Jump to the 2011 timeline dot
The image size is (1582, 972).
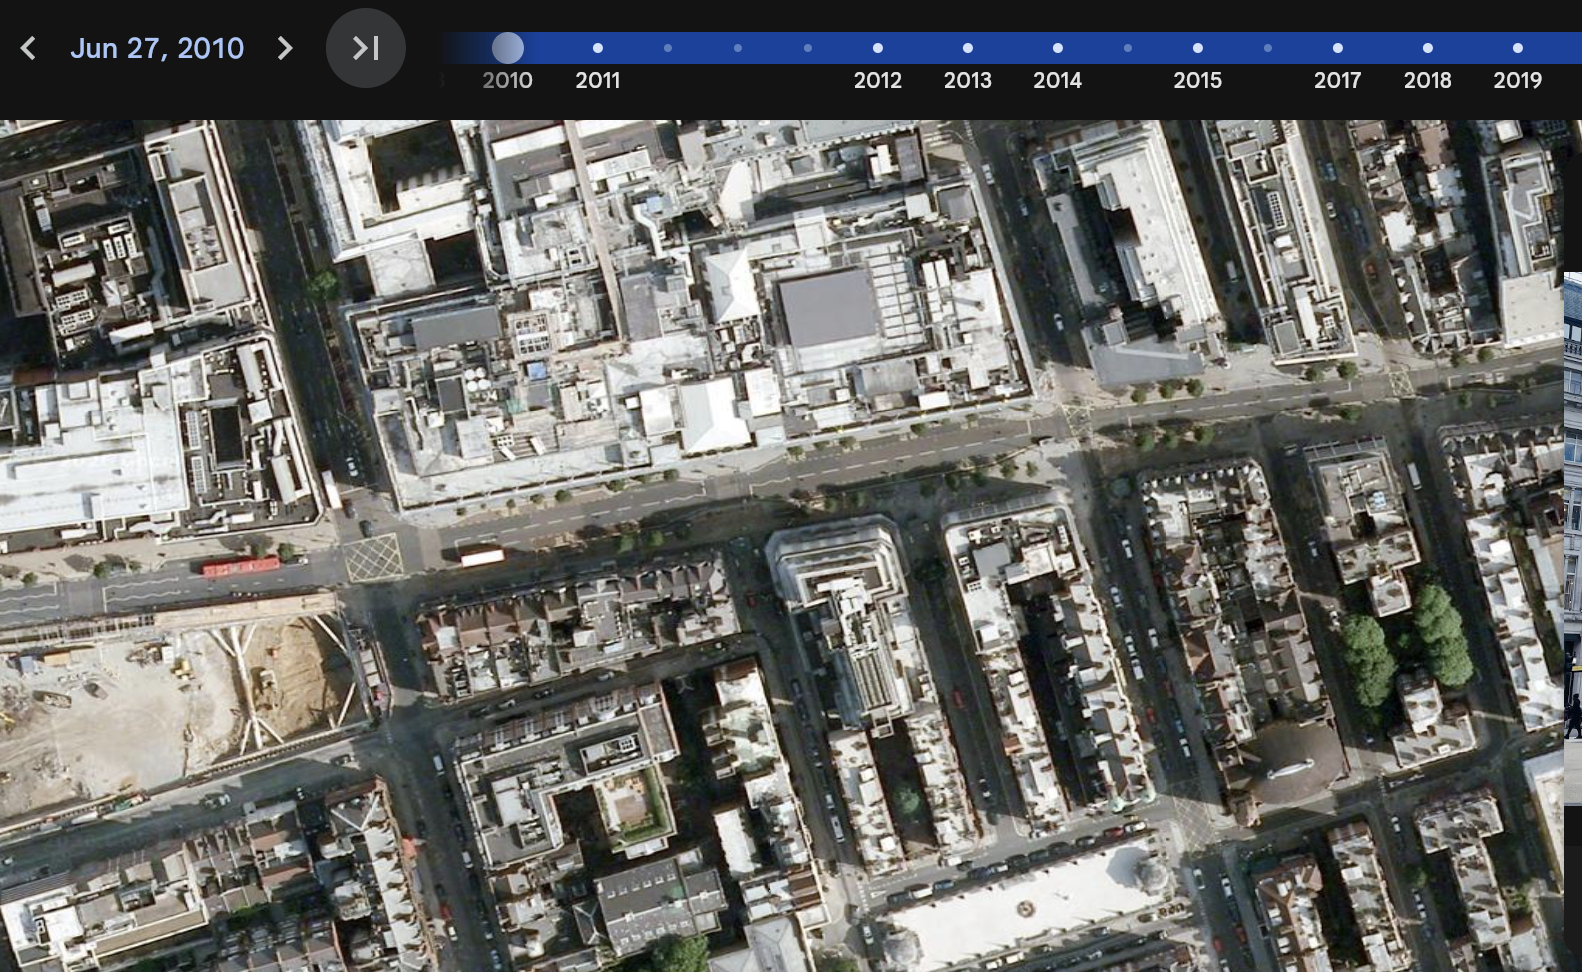(x=598, y=48)
